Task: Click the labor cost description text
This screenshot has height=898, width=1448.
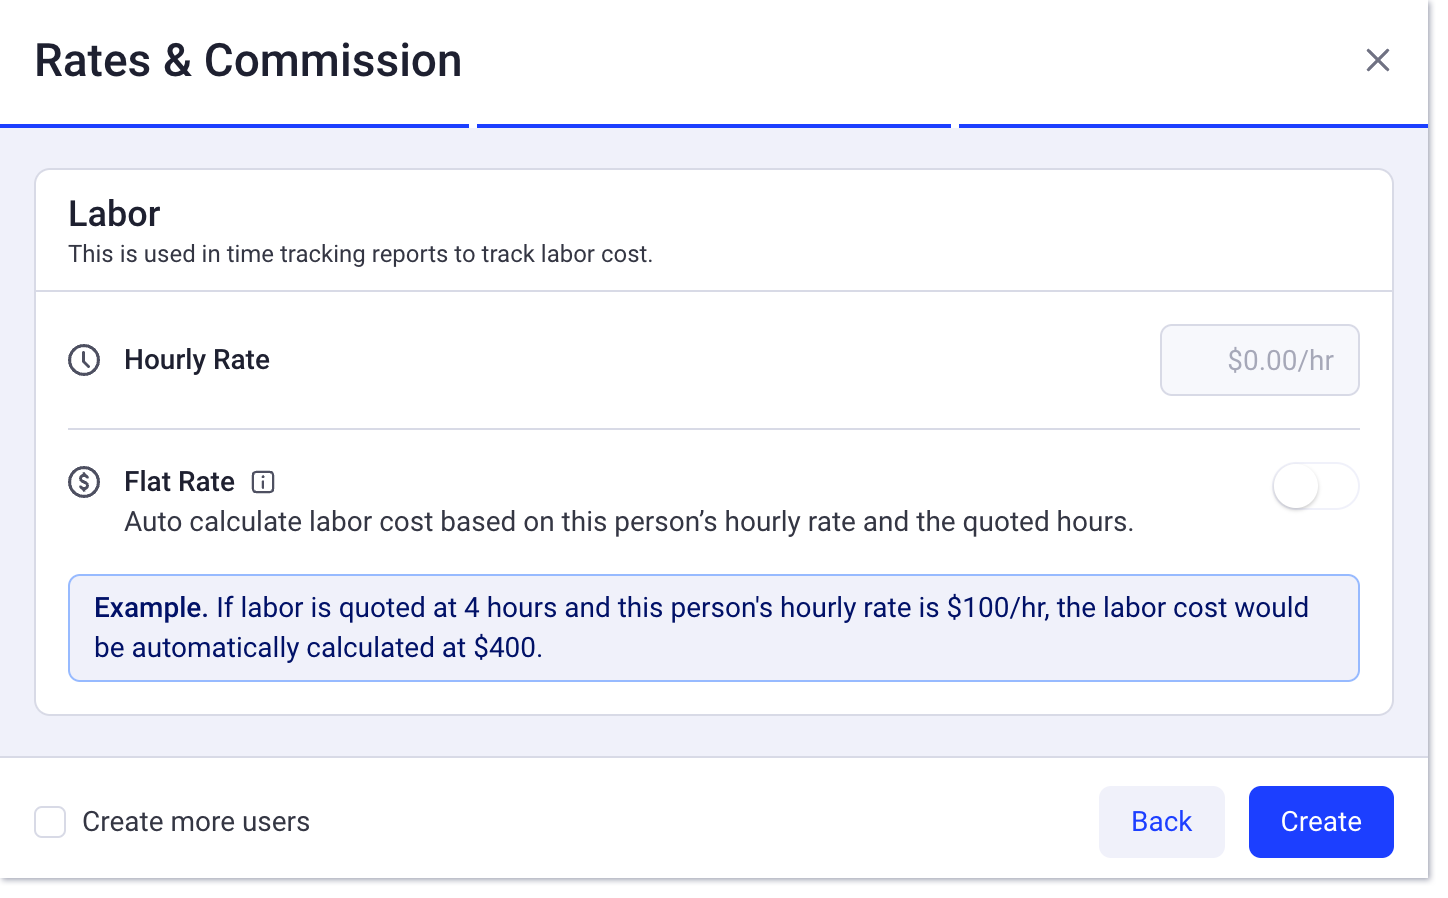Action: (360, 253)
